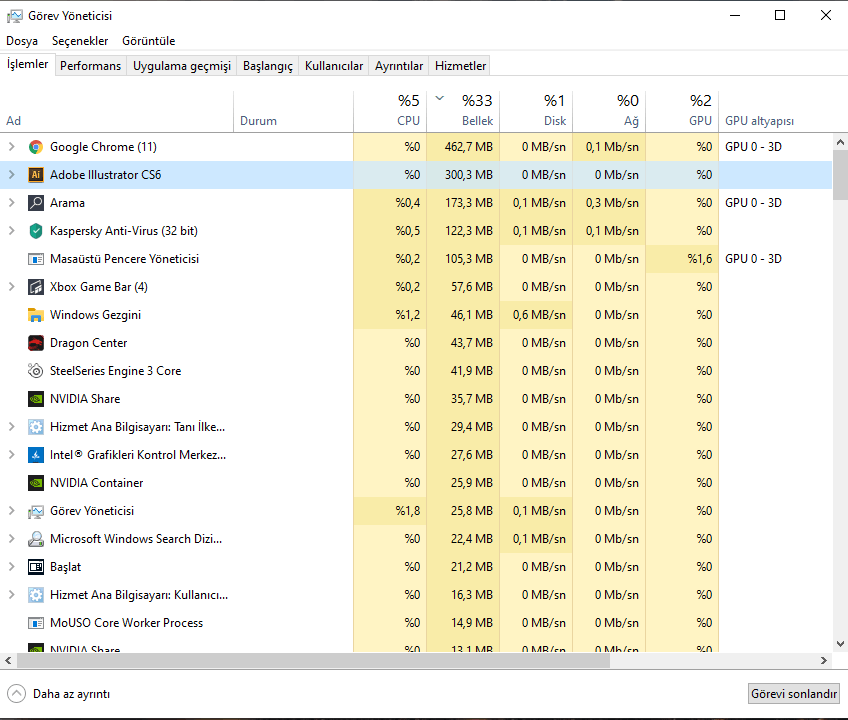
Task: Click the Başlat process icon
Action: coord(36,567)
